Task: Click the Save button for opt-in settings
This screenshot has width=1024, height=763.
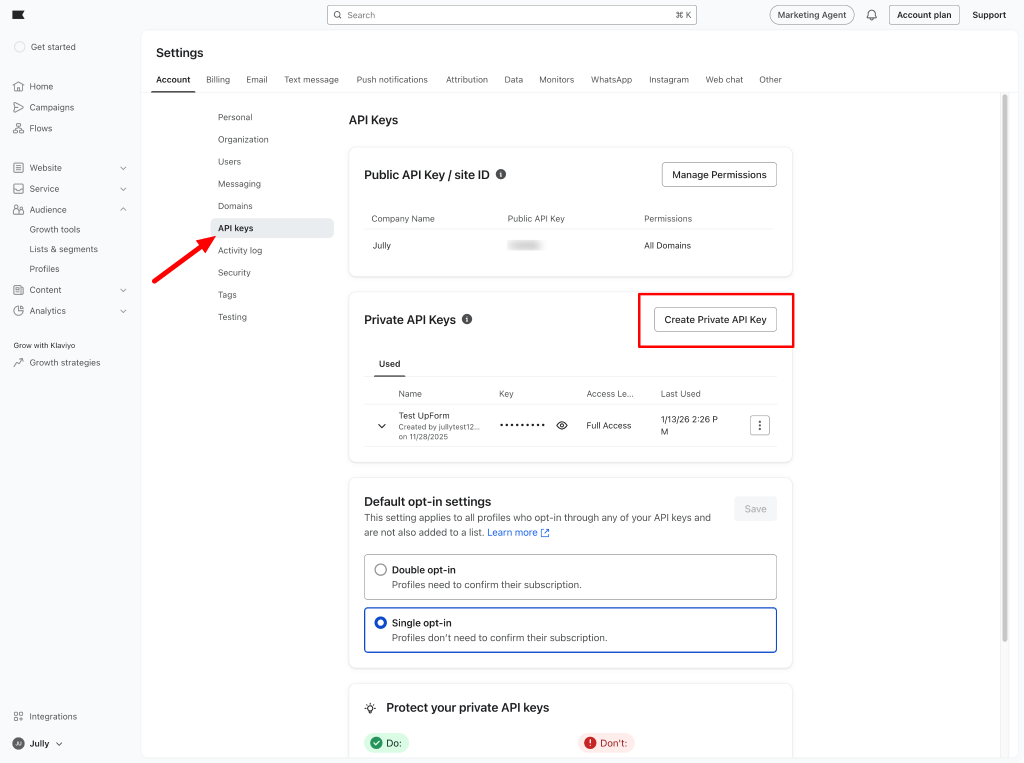Action: (756, 509)
